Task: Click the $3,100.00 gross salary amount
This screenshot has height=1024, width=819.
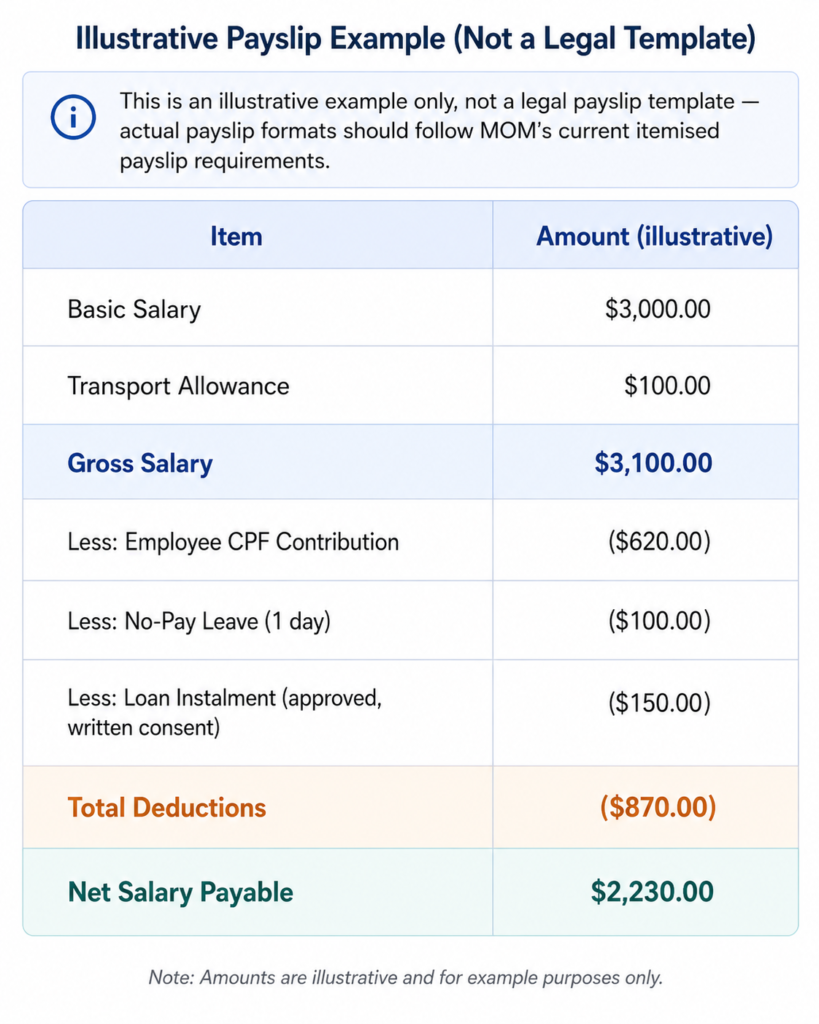Action: (653, 462)
